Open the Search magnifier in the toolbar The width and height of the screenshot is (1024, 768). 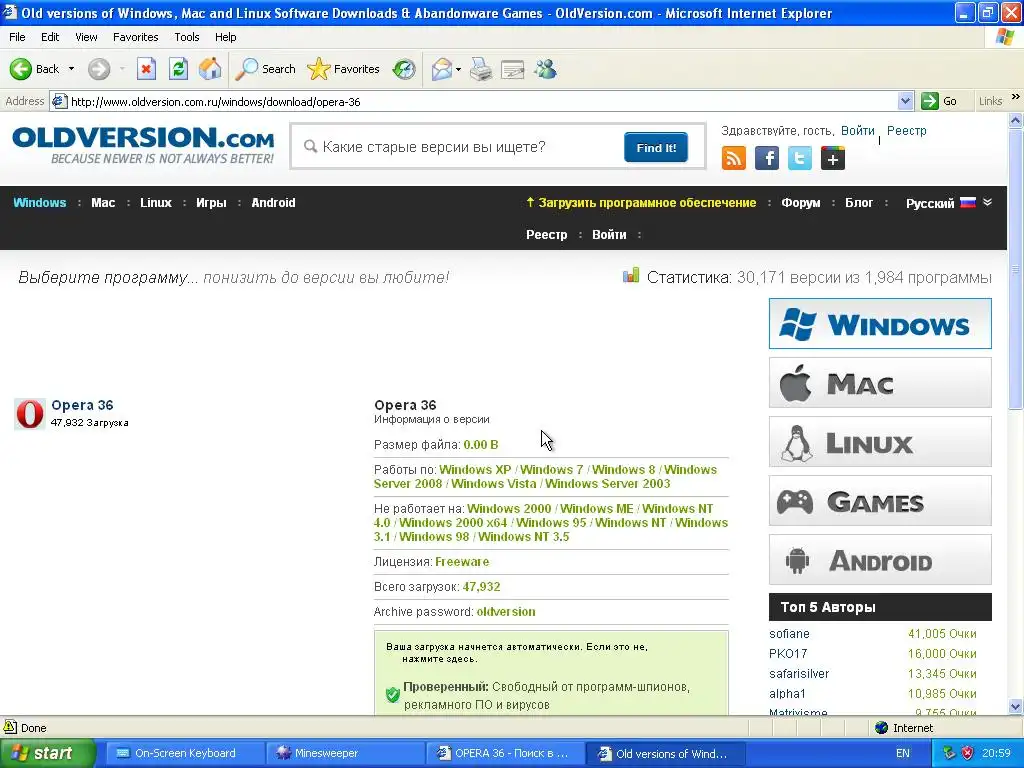click(265, 69)
